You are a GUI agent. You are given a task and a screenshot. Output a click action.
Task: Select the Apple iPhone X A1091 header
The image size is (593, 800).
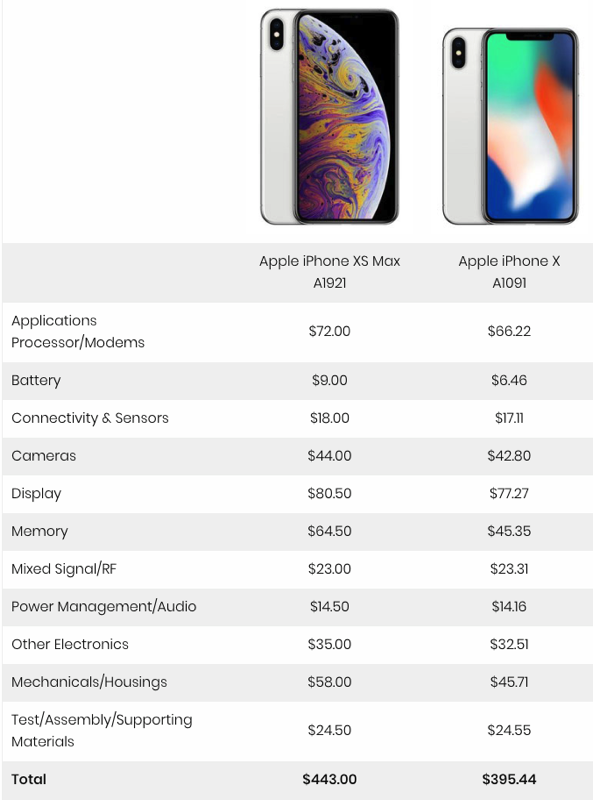click(x=509, y=272)
